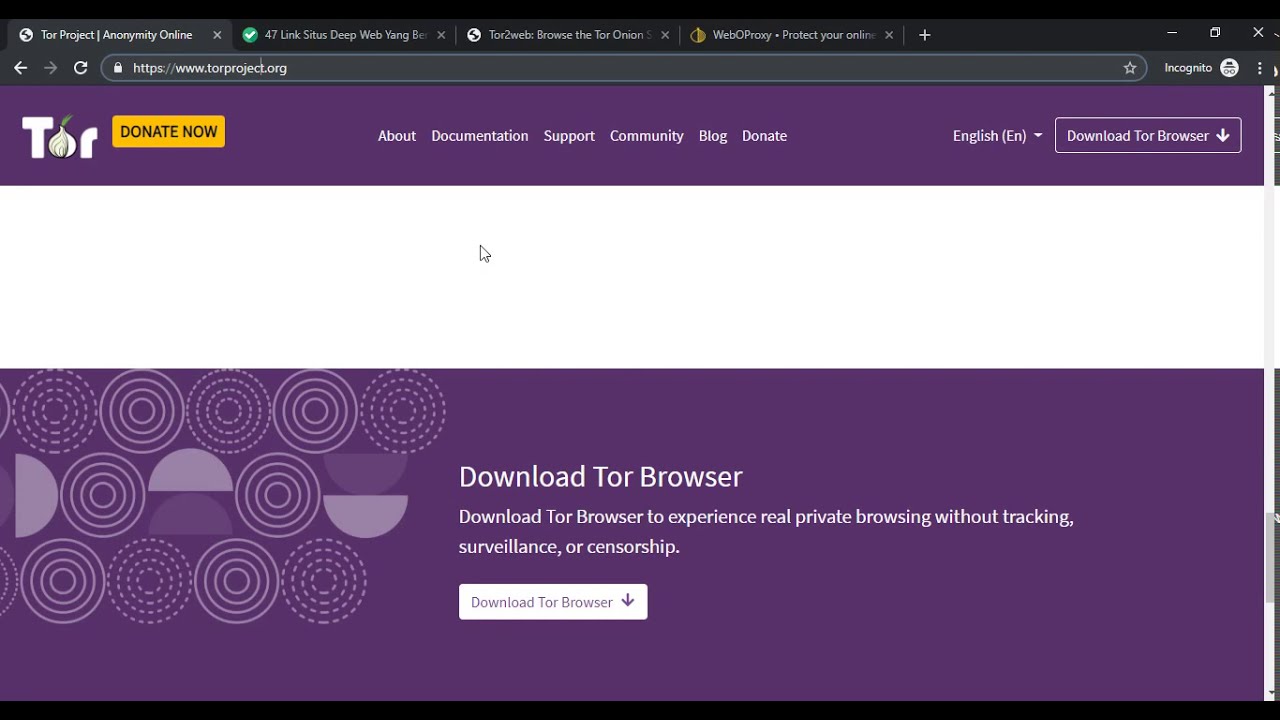Image resolution: width=1280 pixels, height=720 pixels.
Task: Reload the Tor Project page
Action: point(81,68)
